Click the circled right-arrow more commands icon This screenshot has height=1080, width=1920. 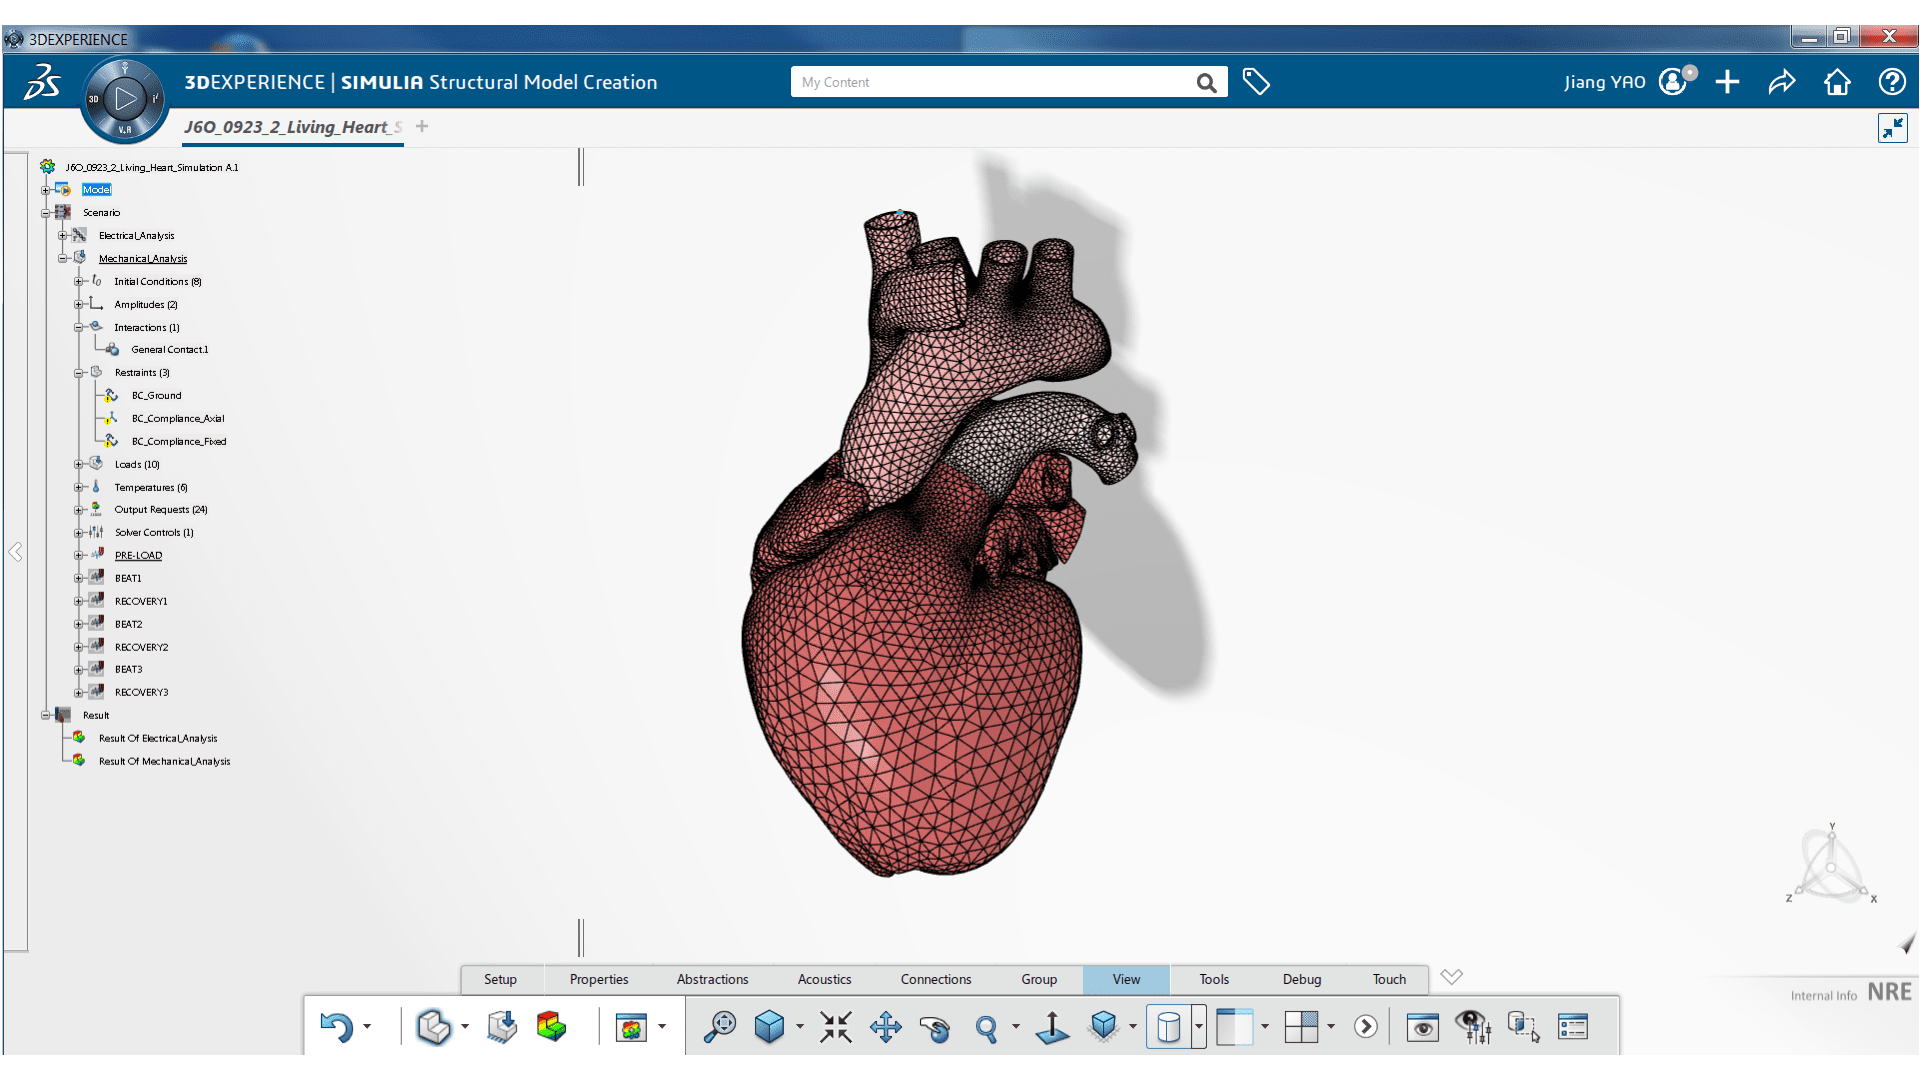coord(1366,1027)
